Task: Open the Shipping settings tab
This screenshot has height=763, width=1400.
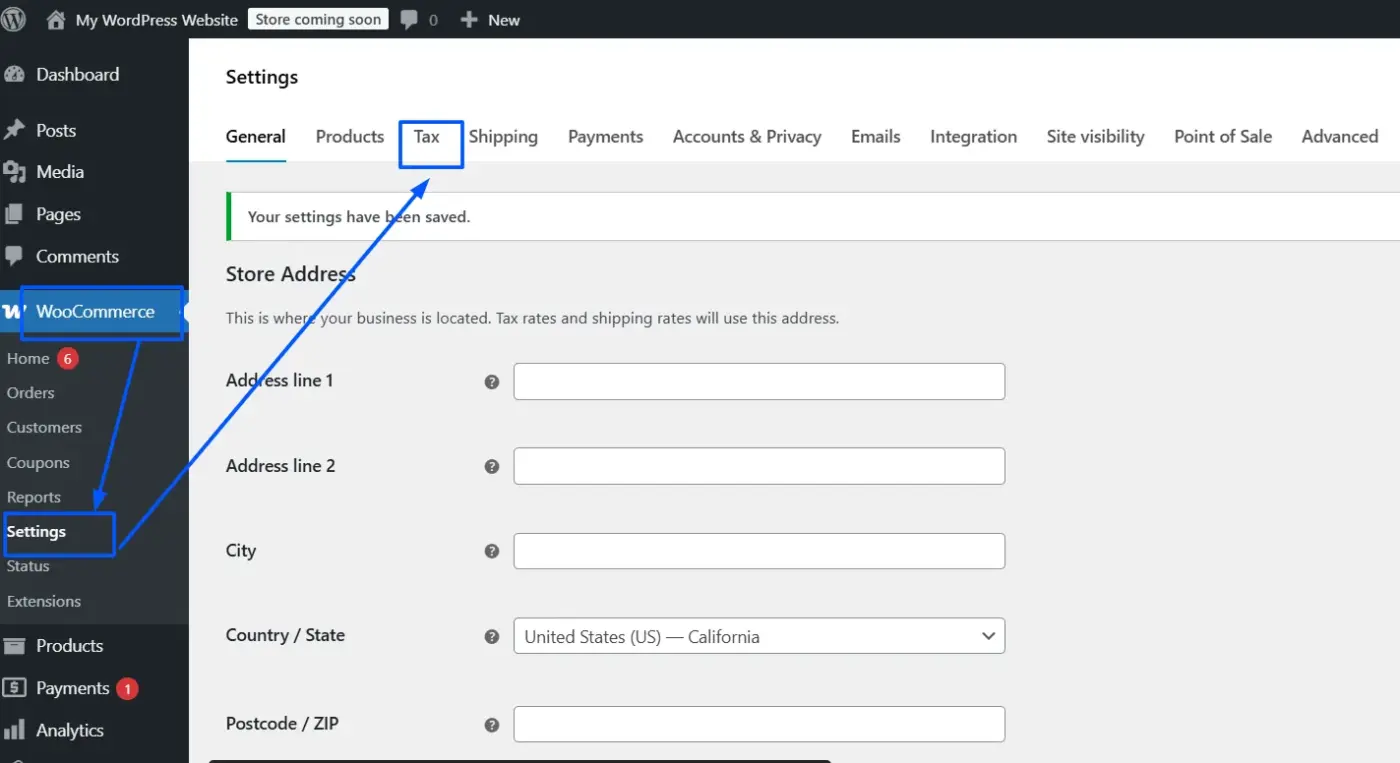Action: pyautogui.click(x=503, y=137)
